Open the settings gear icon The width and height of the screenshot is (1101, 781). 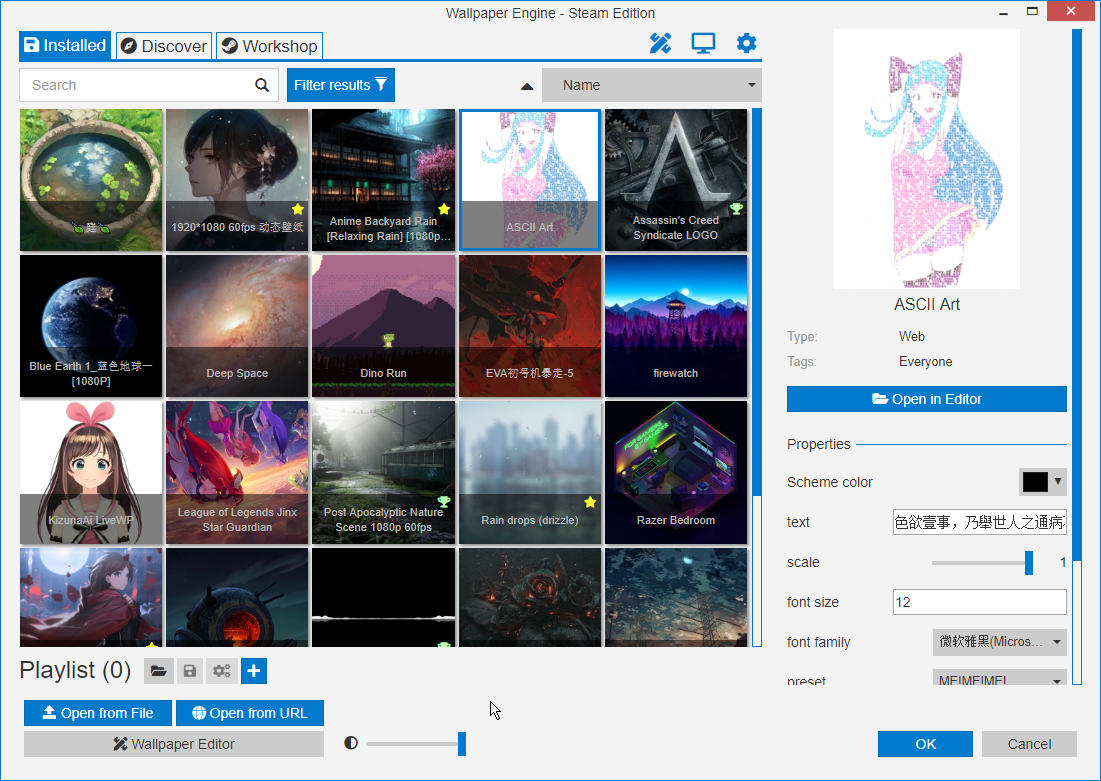746,44
